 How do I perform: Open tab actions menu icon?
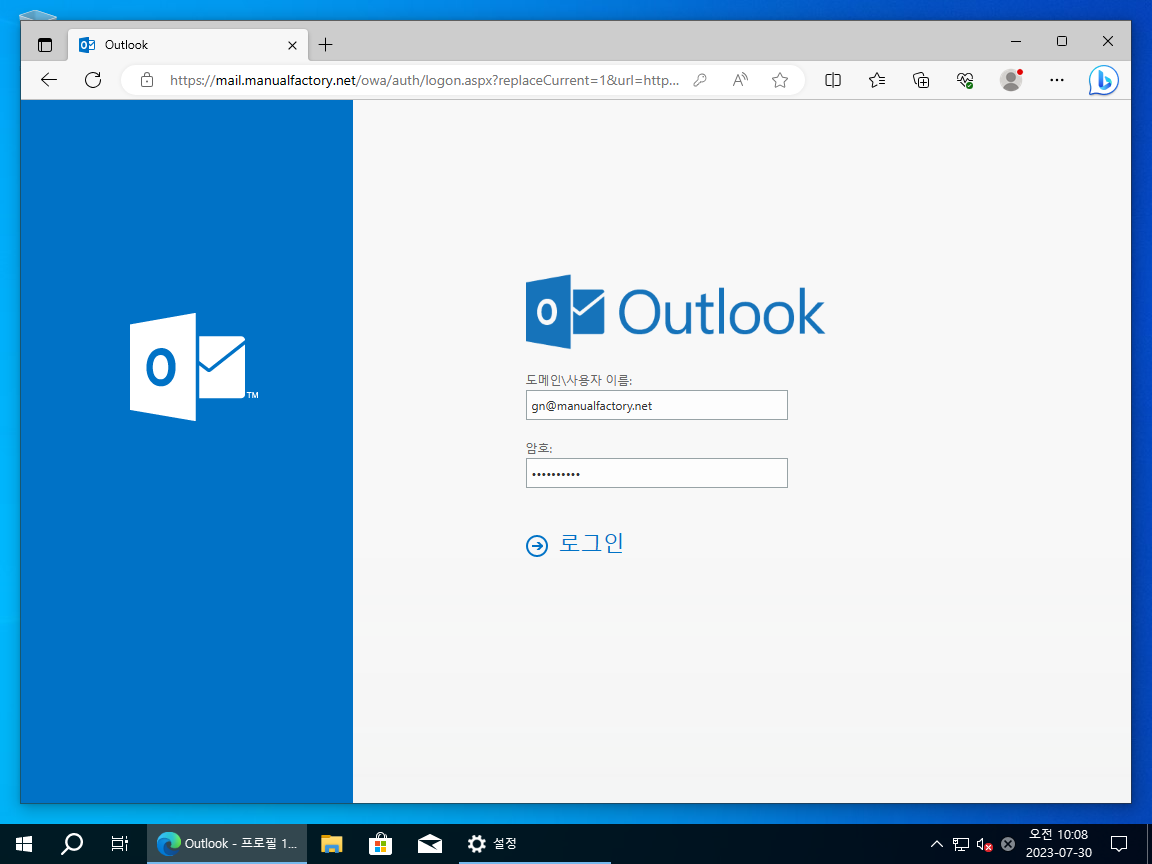click(45, 45)
